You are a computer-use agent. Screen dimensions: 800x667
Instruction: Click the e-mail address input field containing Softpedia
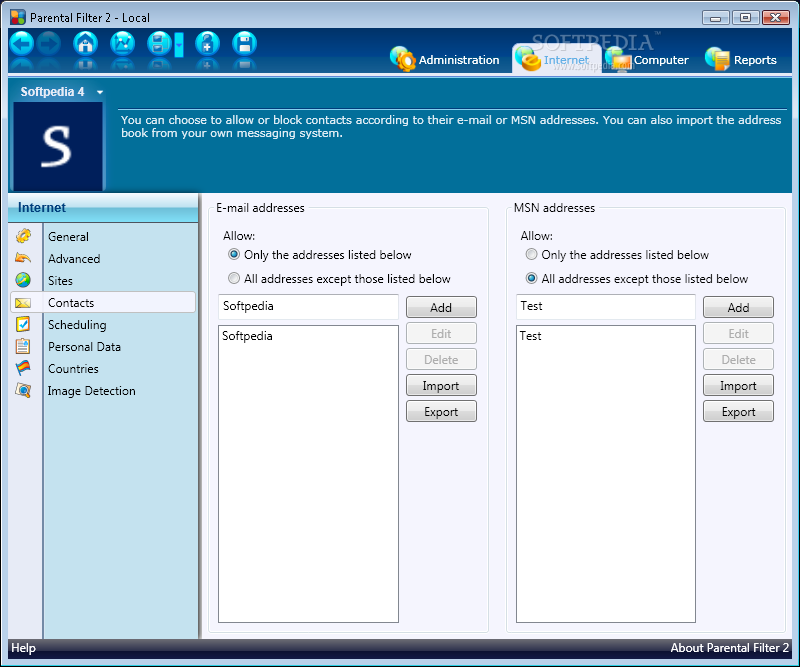308,306
